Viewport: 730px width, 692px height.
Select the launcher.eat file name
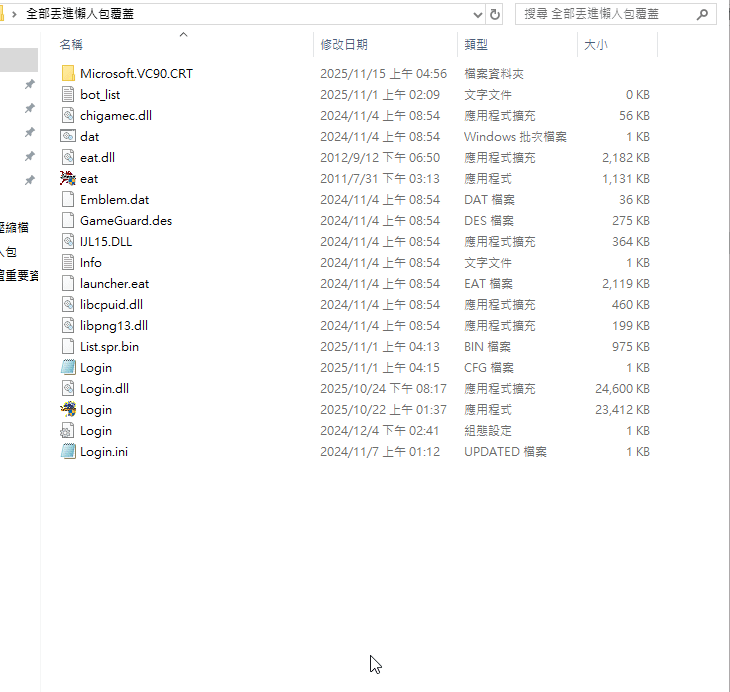click(x=115, y=283)
